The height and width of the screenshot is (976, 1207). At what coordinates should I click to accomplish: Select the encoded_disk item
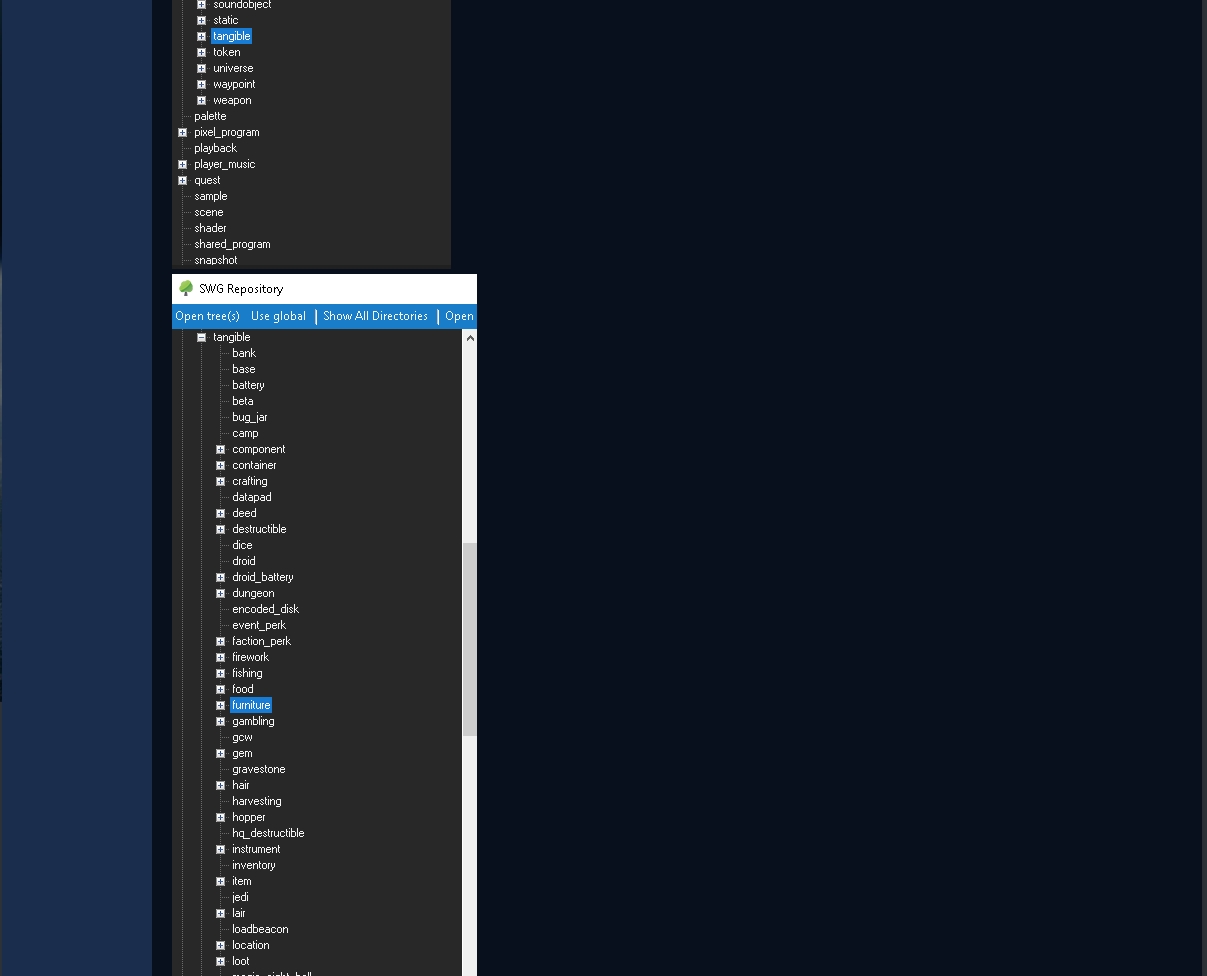click(x=266, y=609)
